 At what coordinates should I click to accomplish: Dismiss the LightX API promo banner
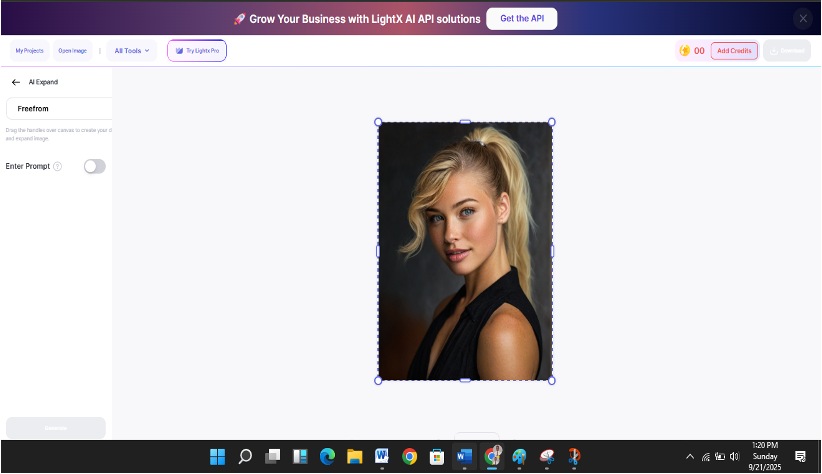(802, 18)
